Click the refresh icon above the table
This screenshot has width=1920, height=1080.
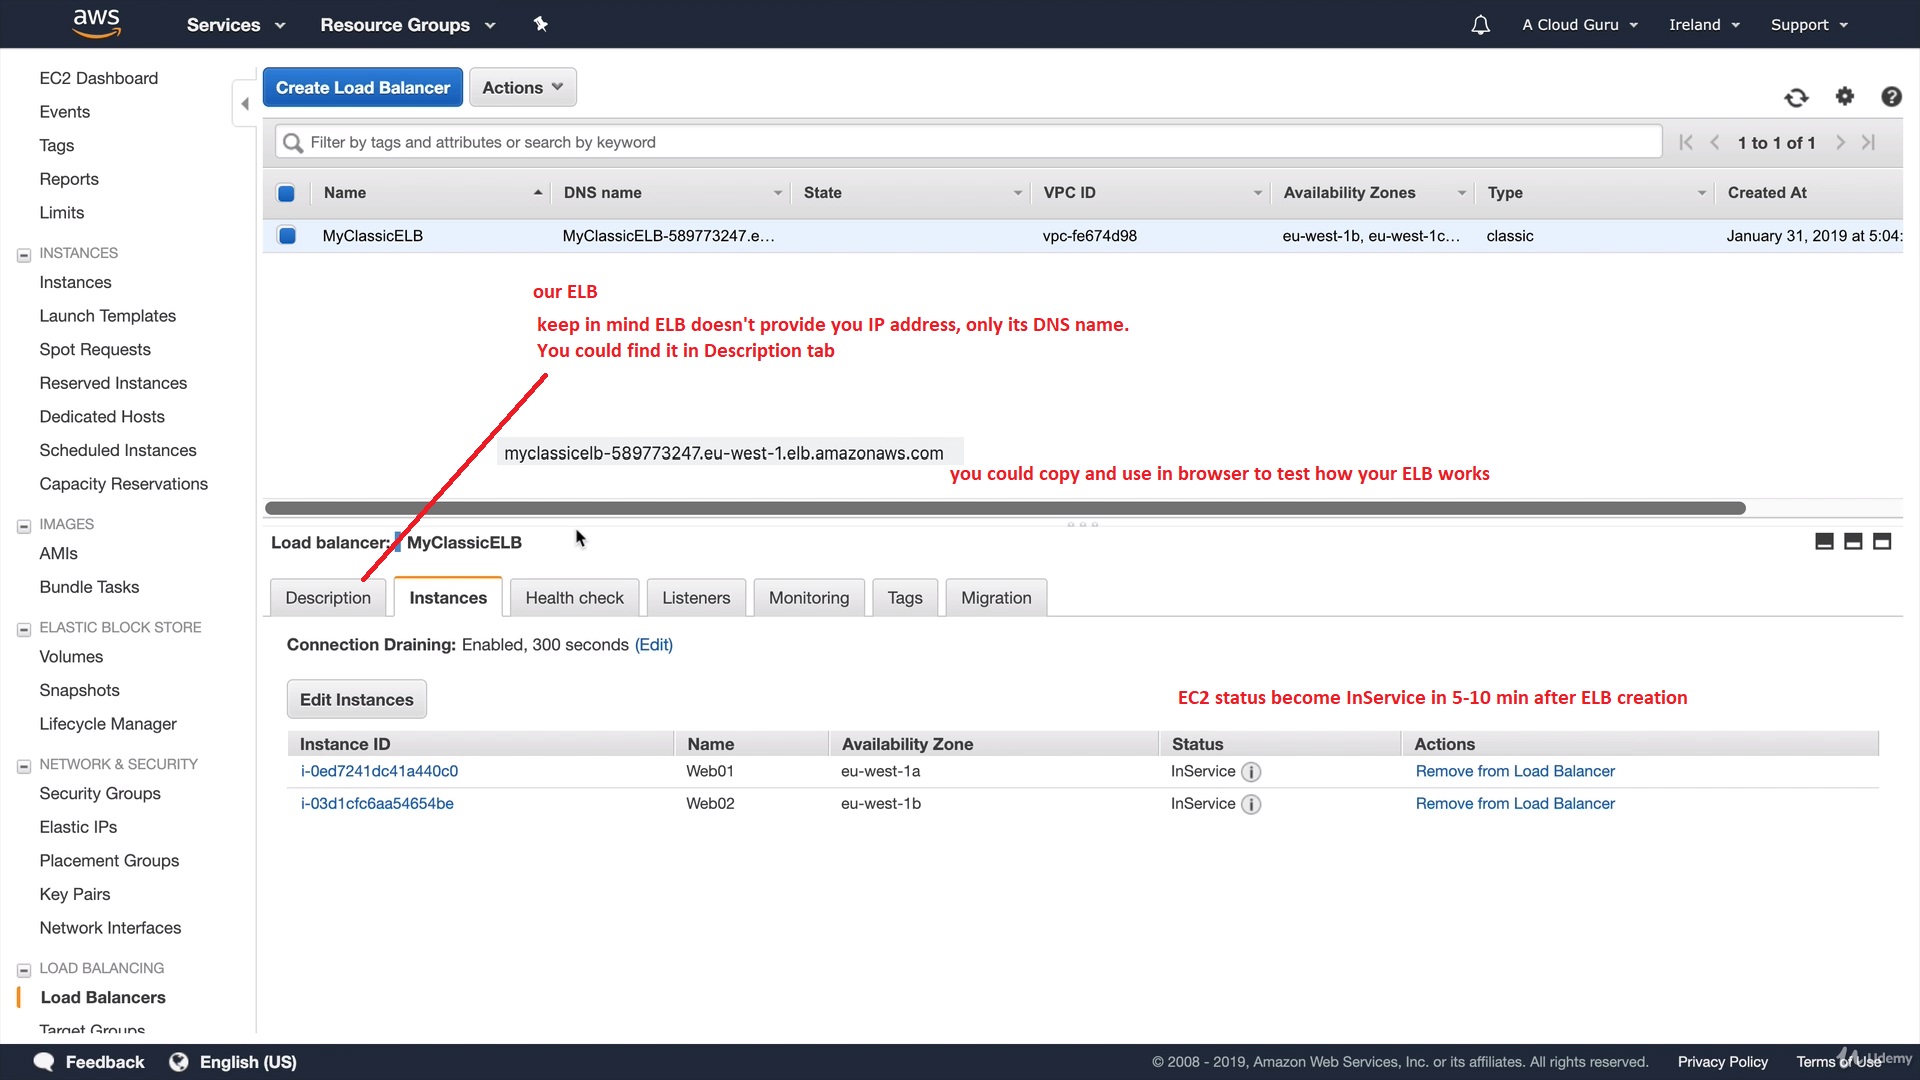(1796, 97)
